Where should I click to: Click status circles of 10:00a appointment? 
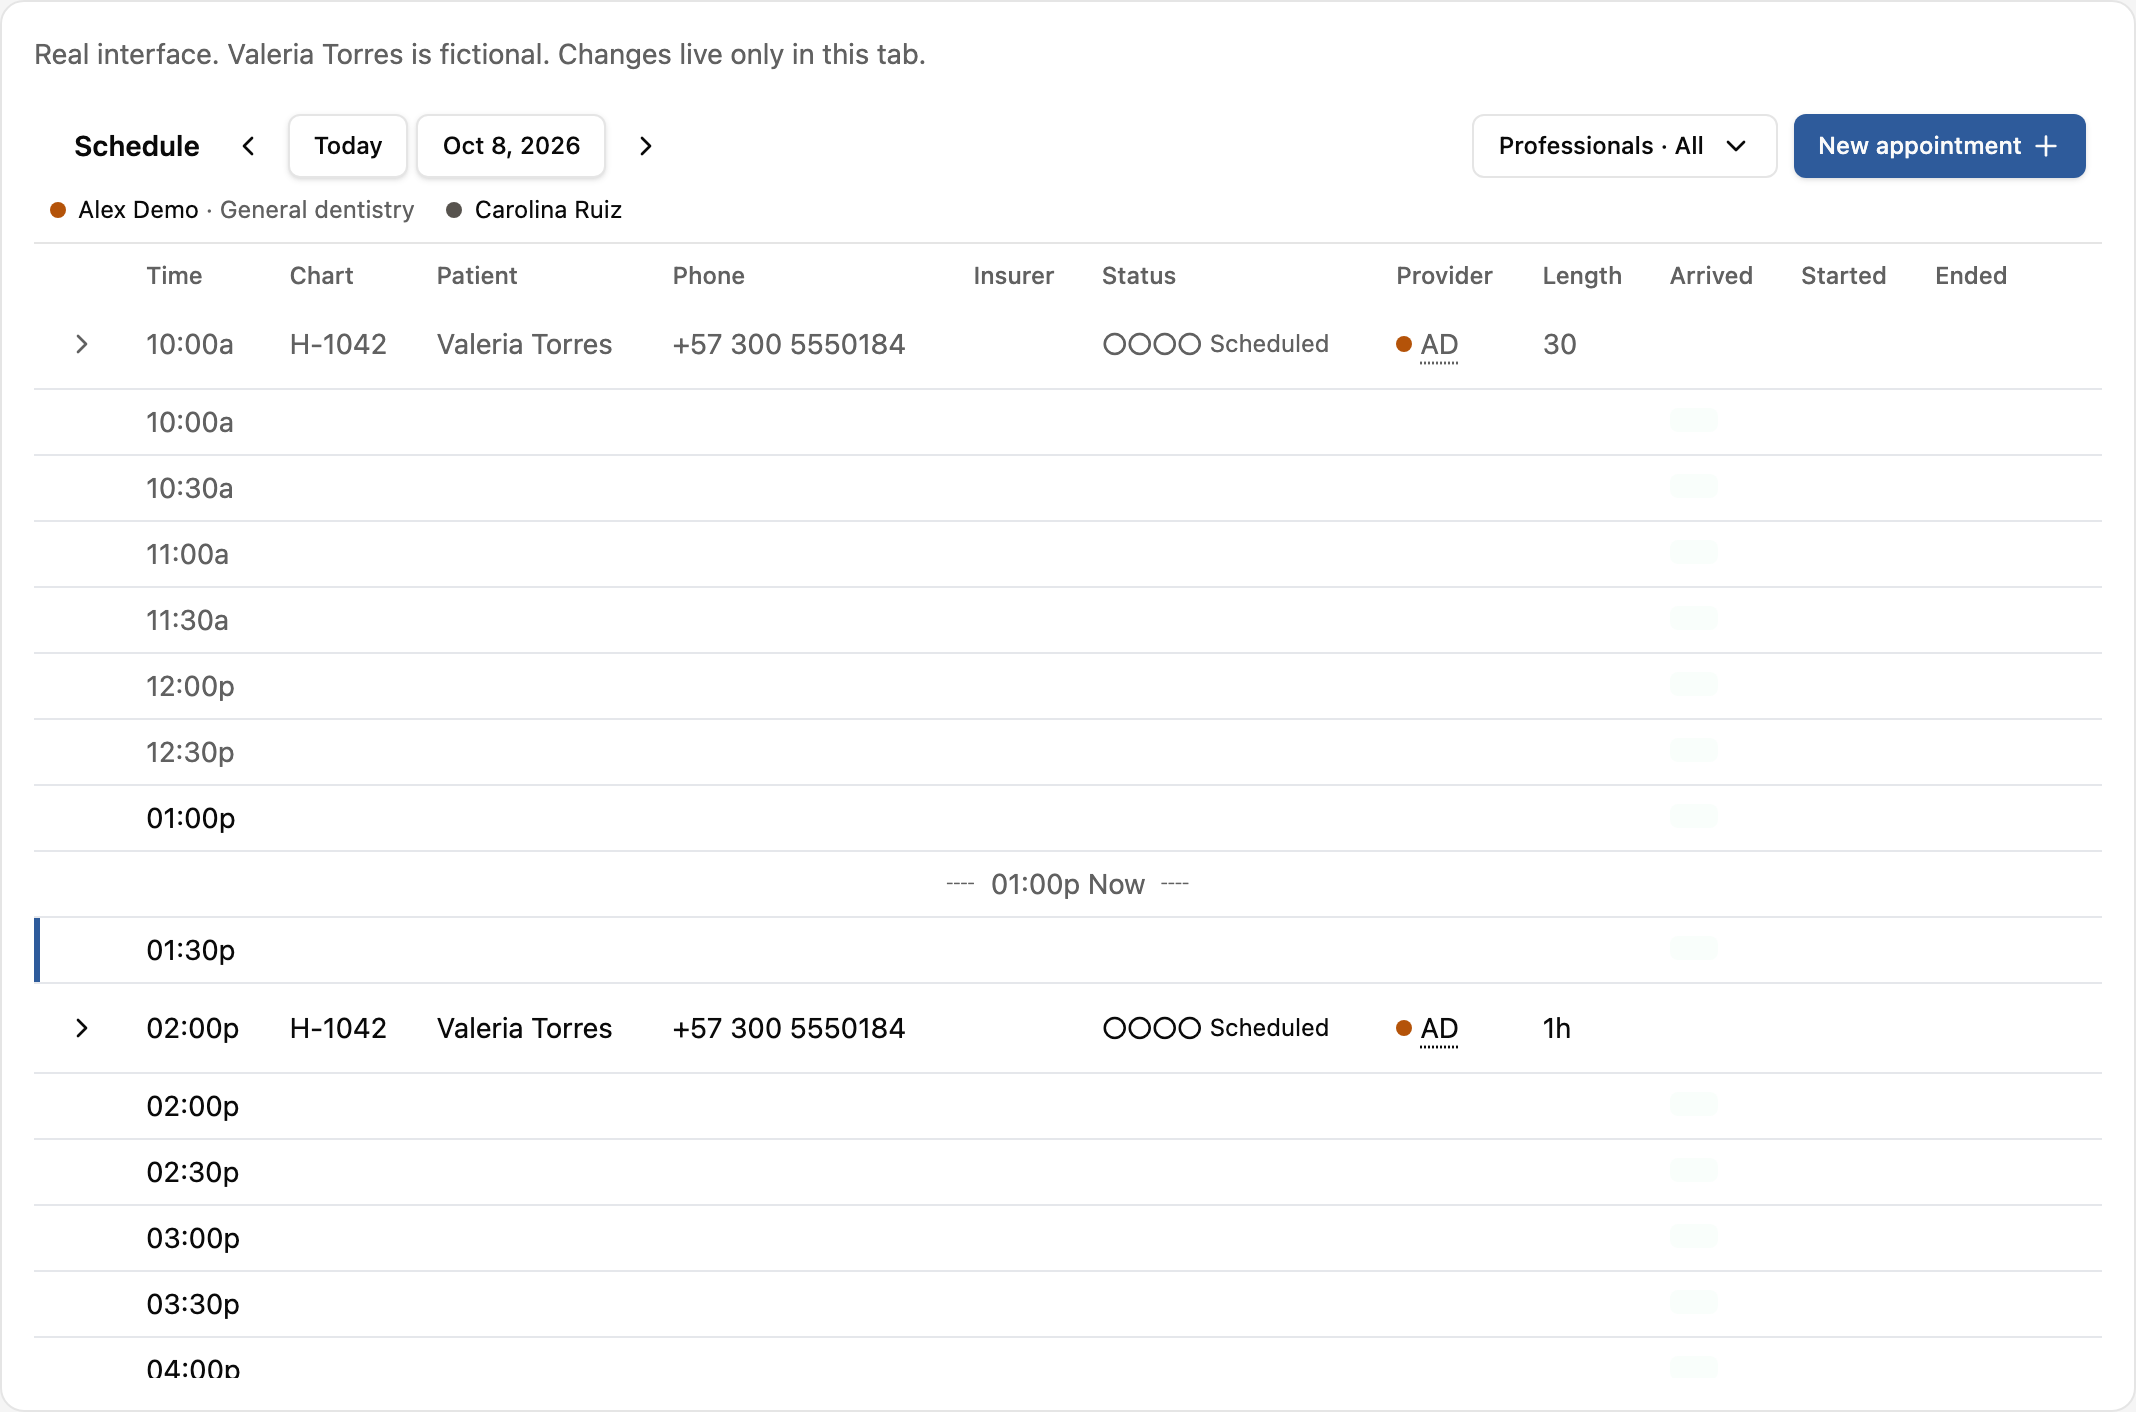point(1151,344)
